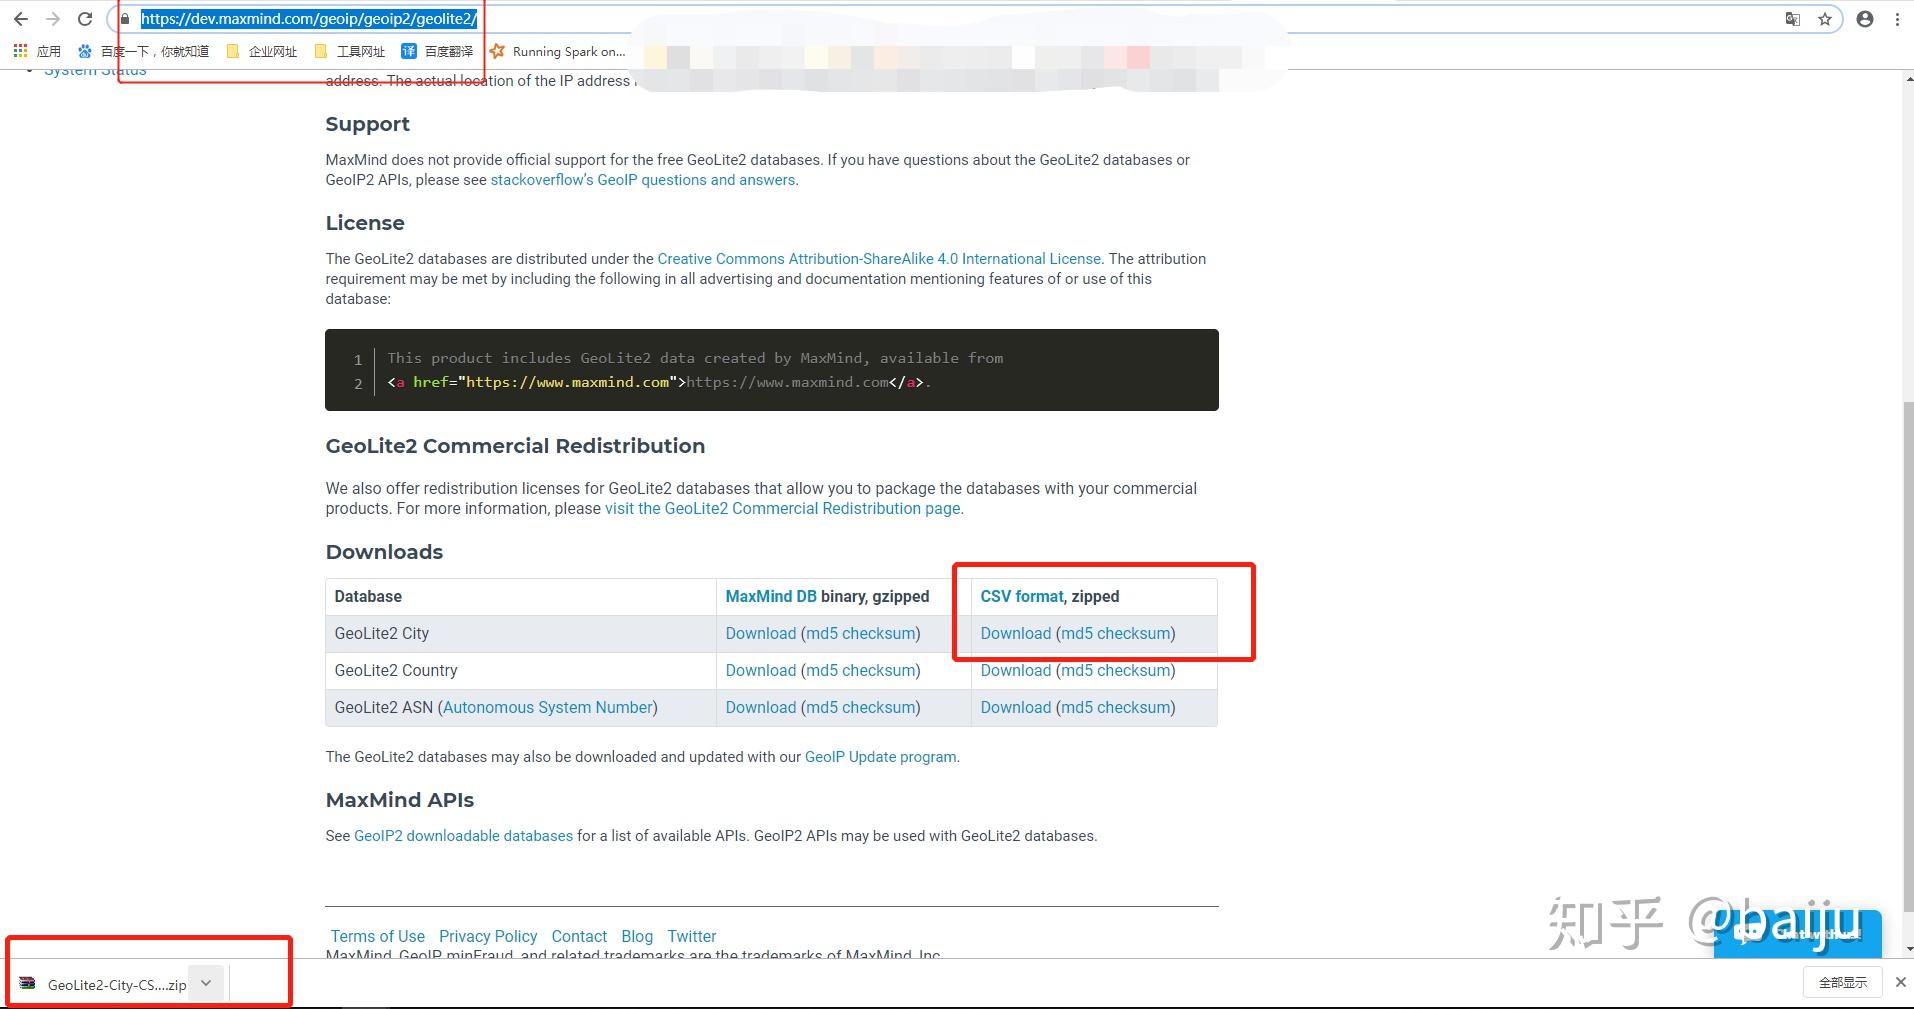
Task: Open Chrome's three-dot menu
Action: pos(1897,19)
